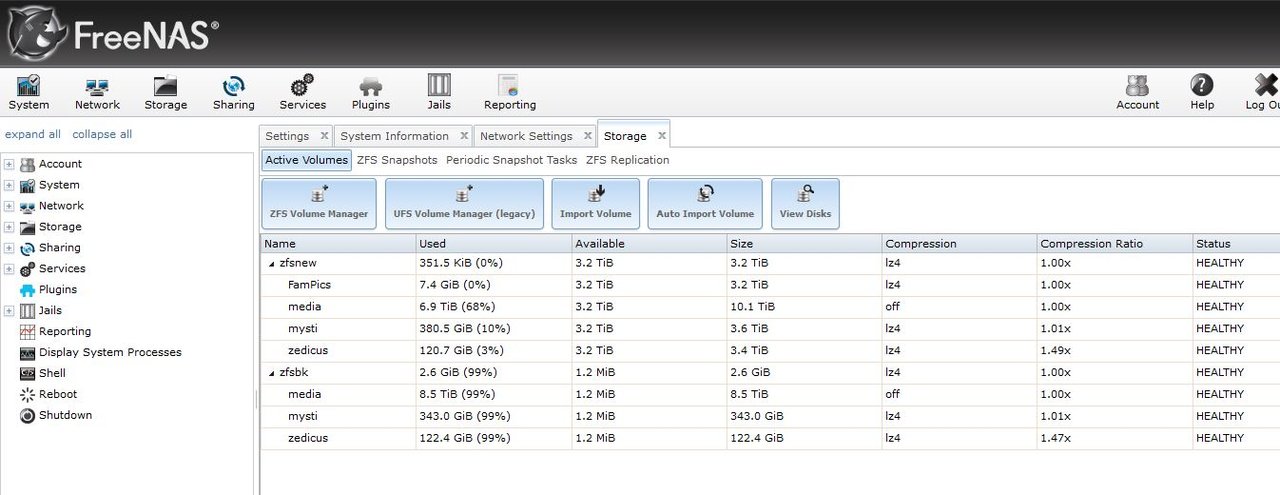The height and width of the screenshot is (495, 1280).
Task: Click the Sharing toolbar icon
Action: pos(233,92)
